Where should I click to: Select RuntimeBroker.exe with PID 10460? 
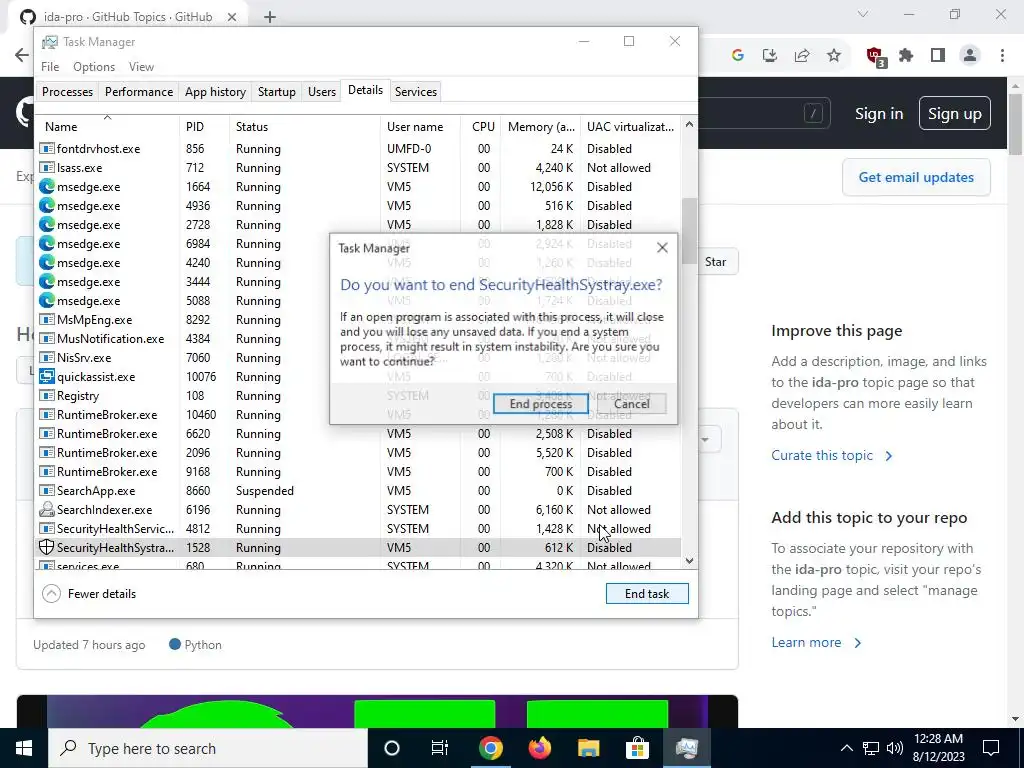pos(183,415)
